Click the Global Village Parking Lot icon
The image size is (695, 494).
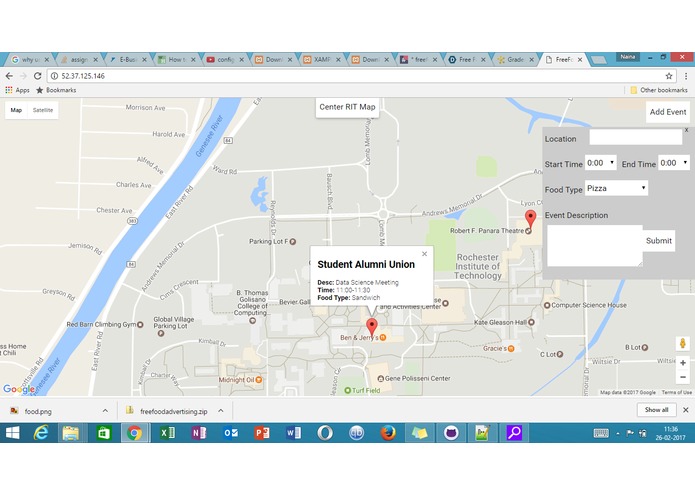[161, 333]
